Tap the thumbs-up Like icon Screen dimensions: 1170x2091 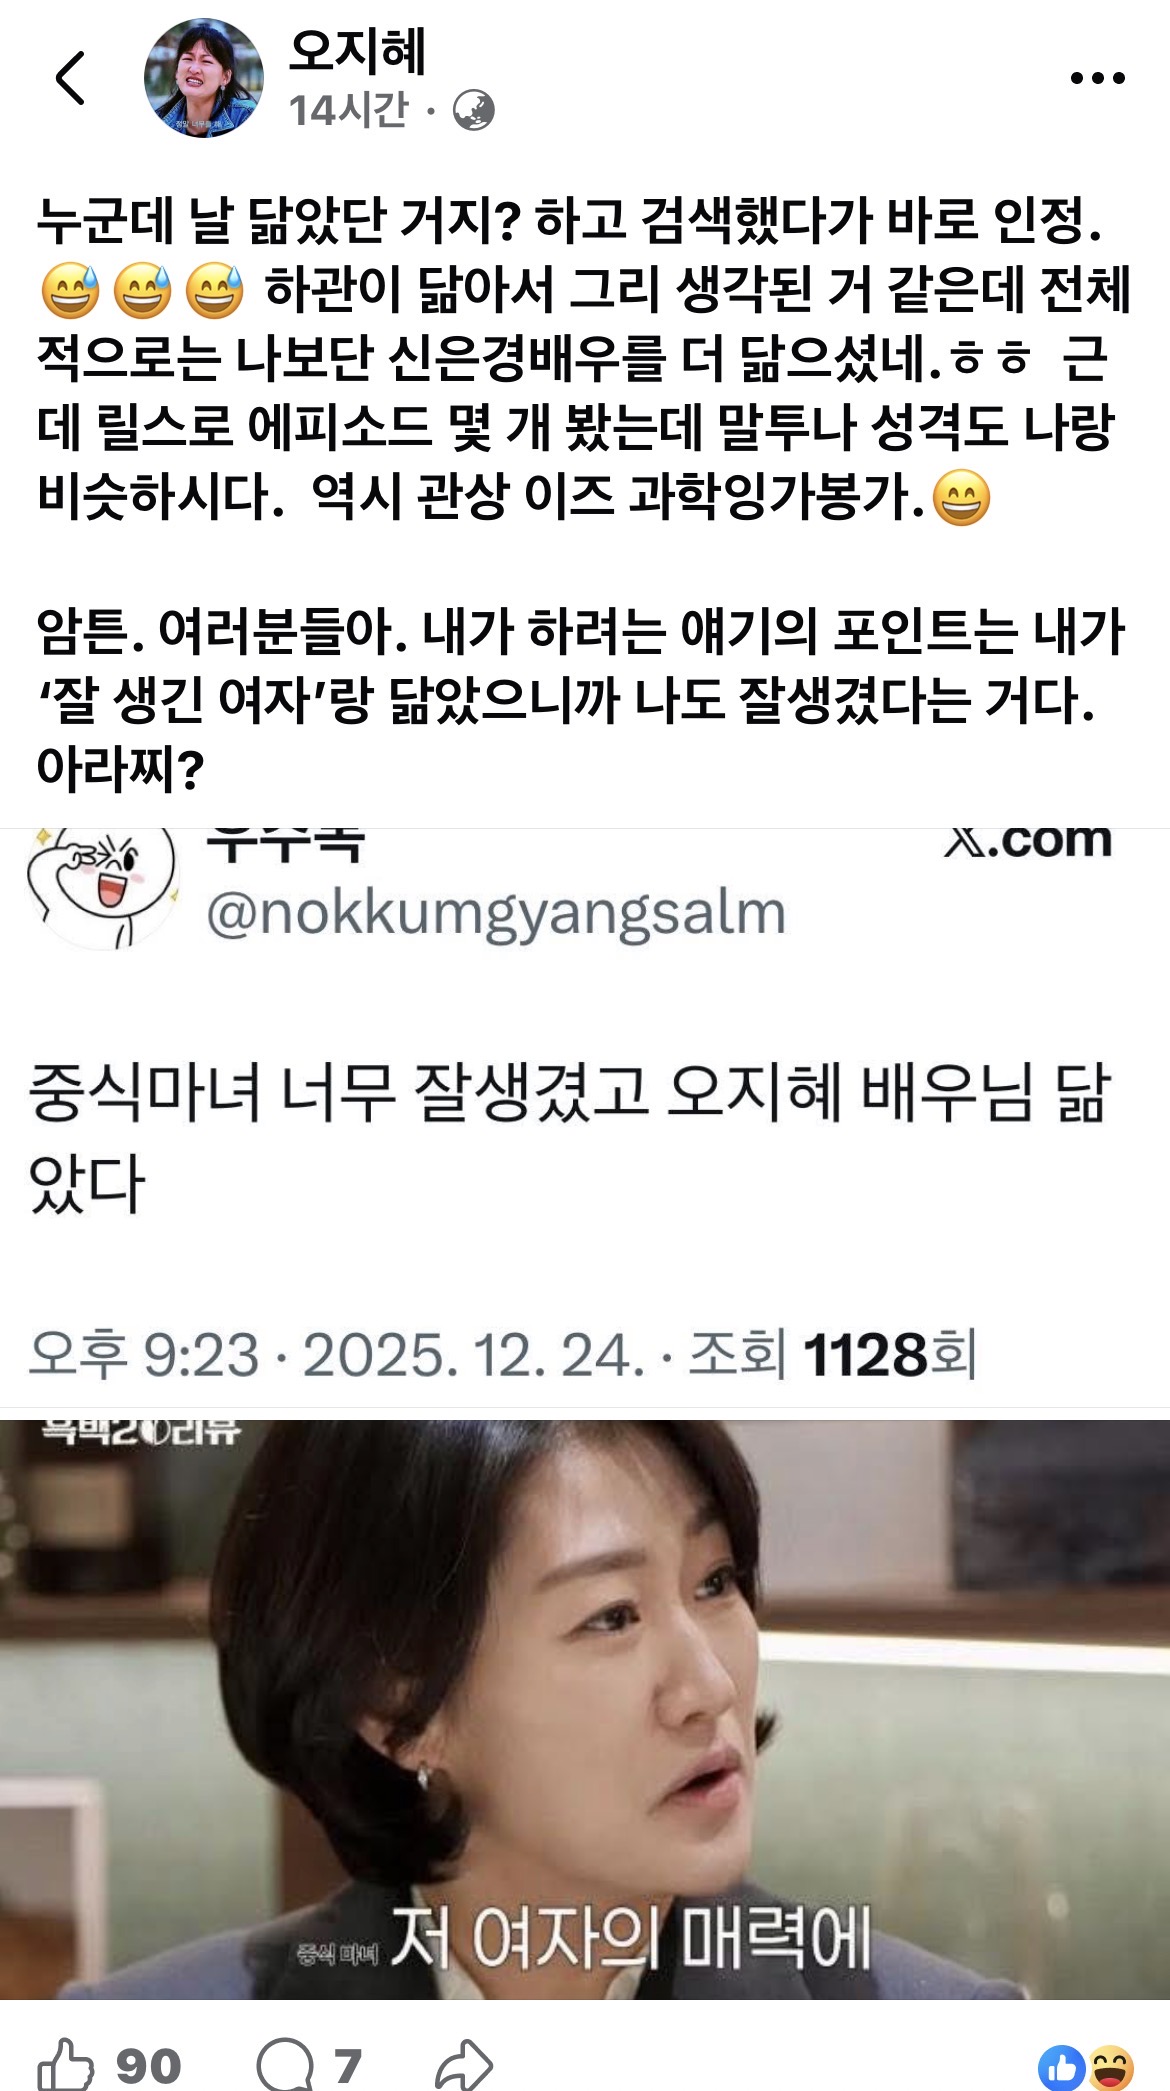coord(65,2064)
